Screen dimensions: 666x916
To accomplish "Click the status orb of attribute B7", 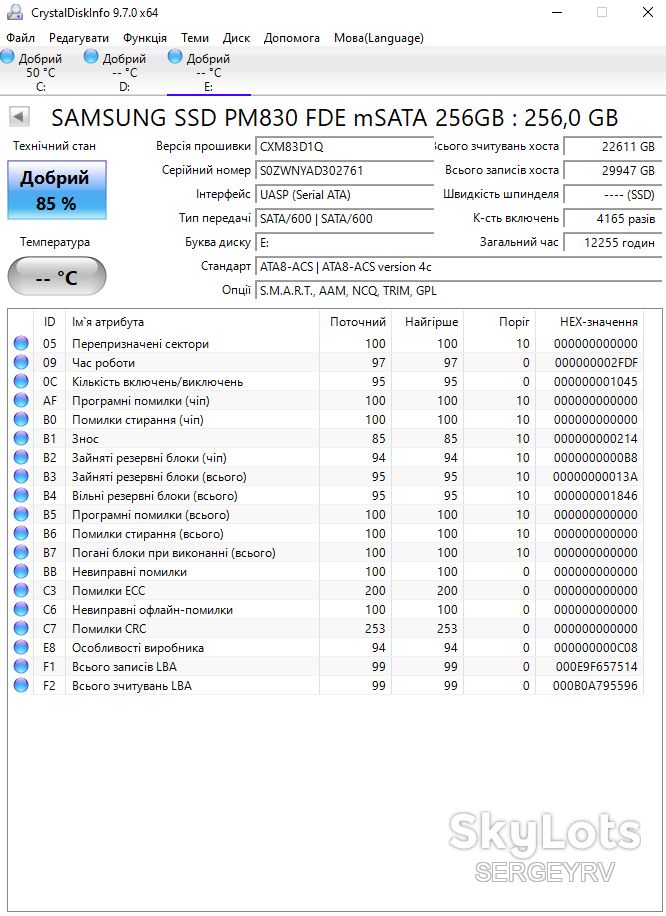I will coord(21,552).
